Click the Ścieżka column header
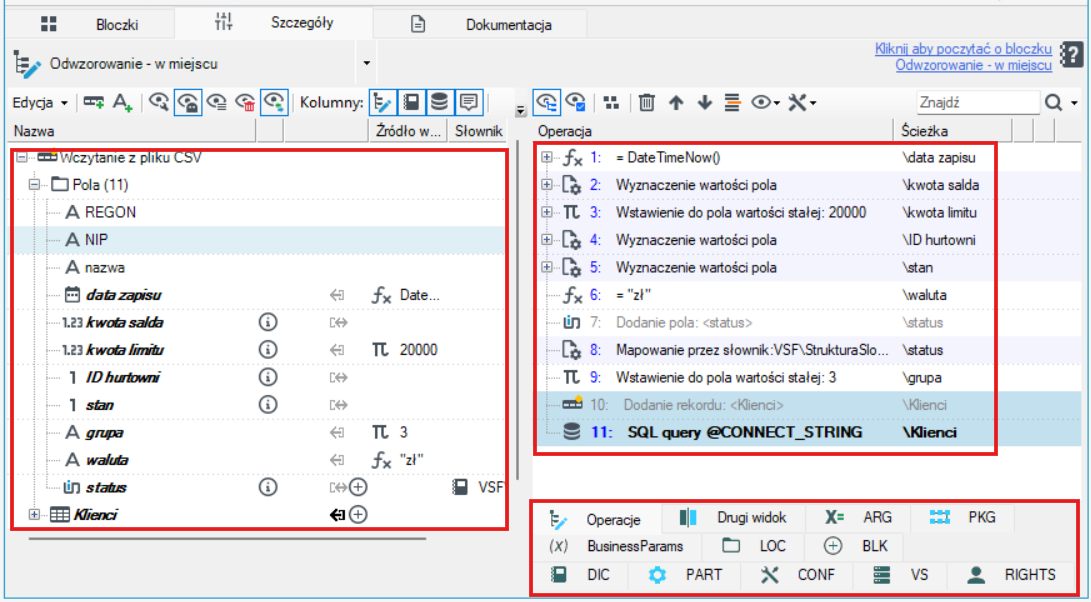Viewport: 1091px width, 602px height. click(952, 131)
